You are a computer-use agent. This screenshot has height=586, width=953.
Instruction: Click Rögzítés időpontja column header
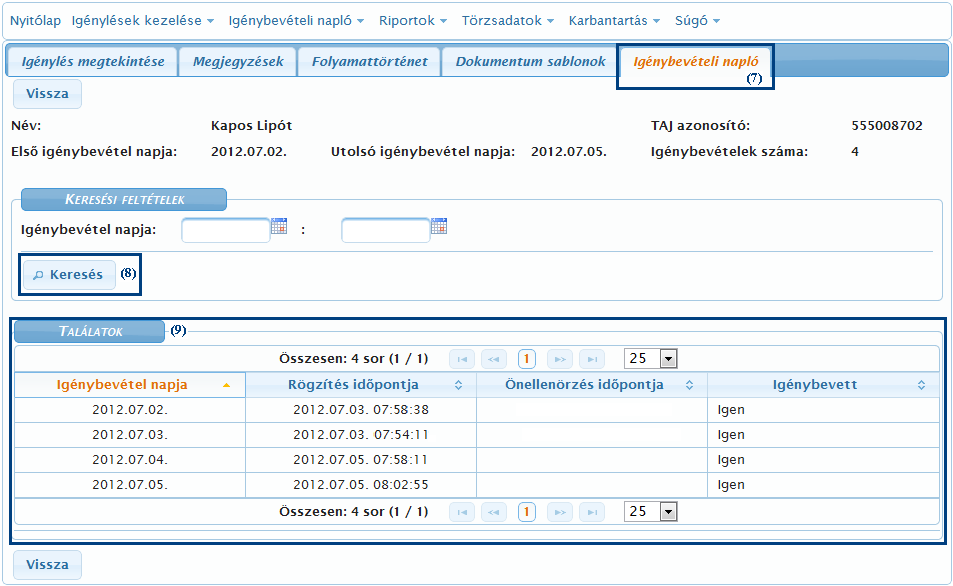click(361, 385)
